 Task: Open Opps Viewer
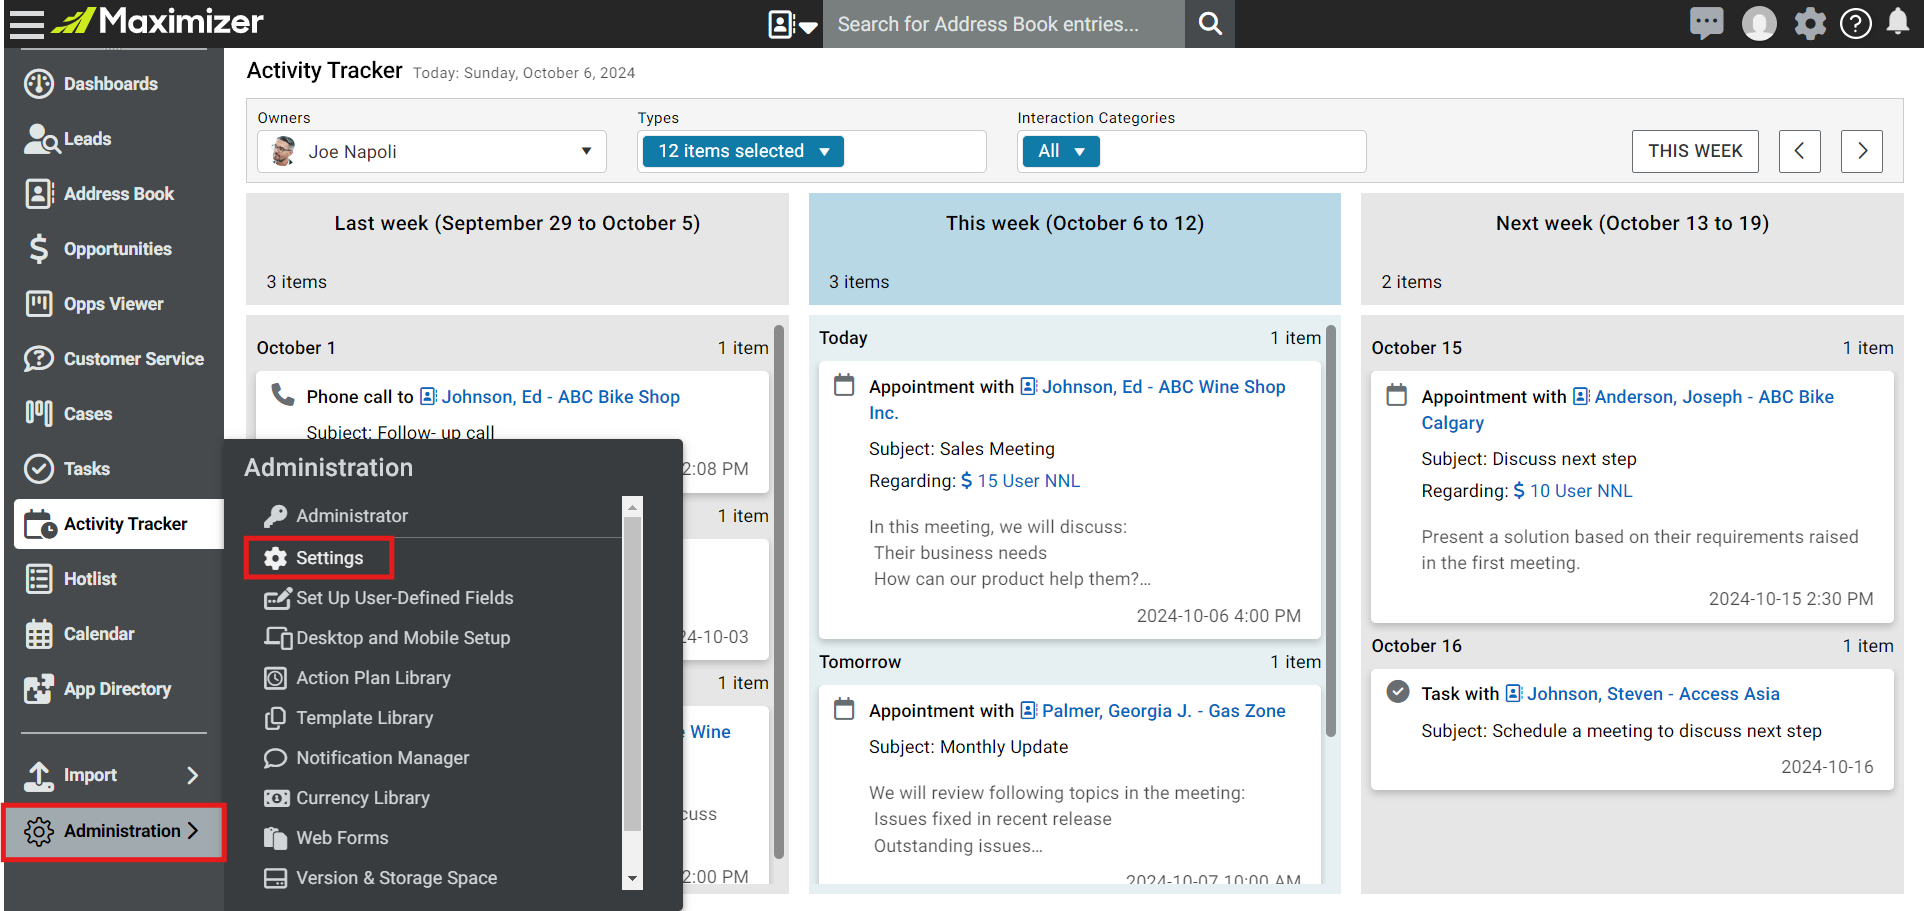[x=112, y=304]
